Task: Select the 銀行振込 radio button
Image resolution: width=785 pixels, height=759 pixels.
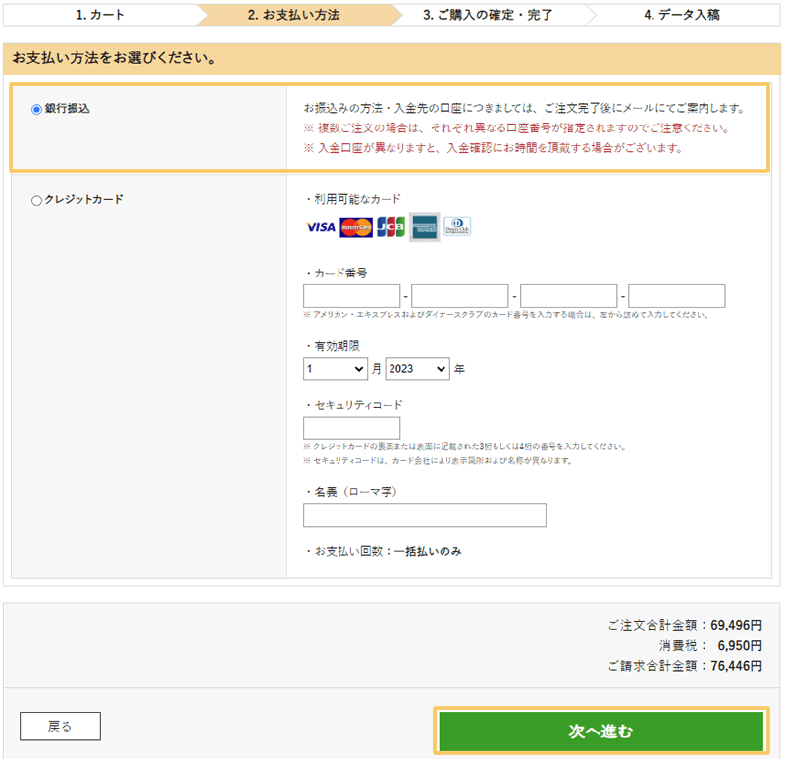Action: (36, 109)
